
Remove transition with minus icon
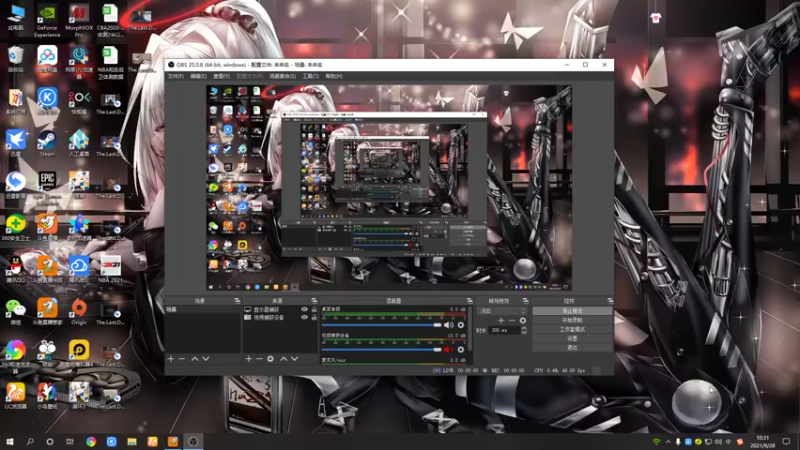512,320
